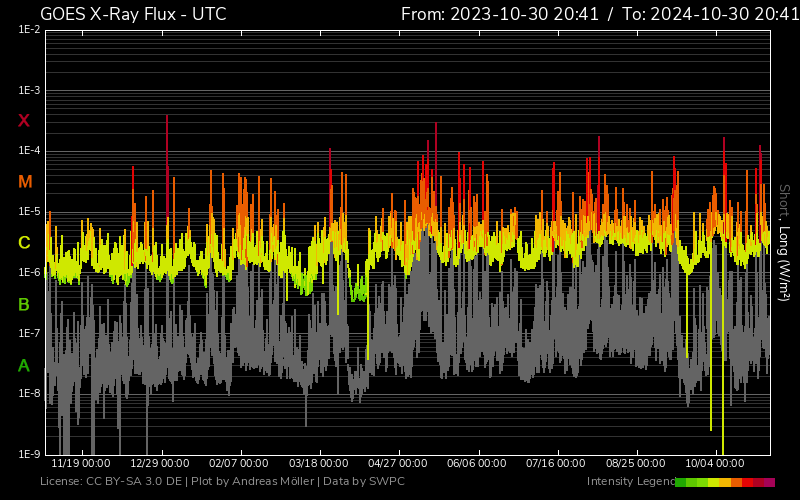
Task: Select the green B flare class label
Action: (x=24, y=305)
